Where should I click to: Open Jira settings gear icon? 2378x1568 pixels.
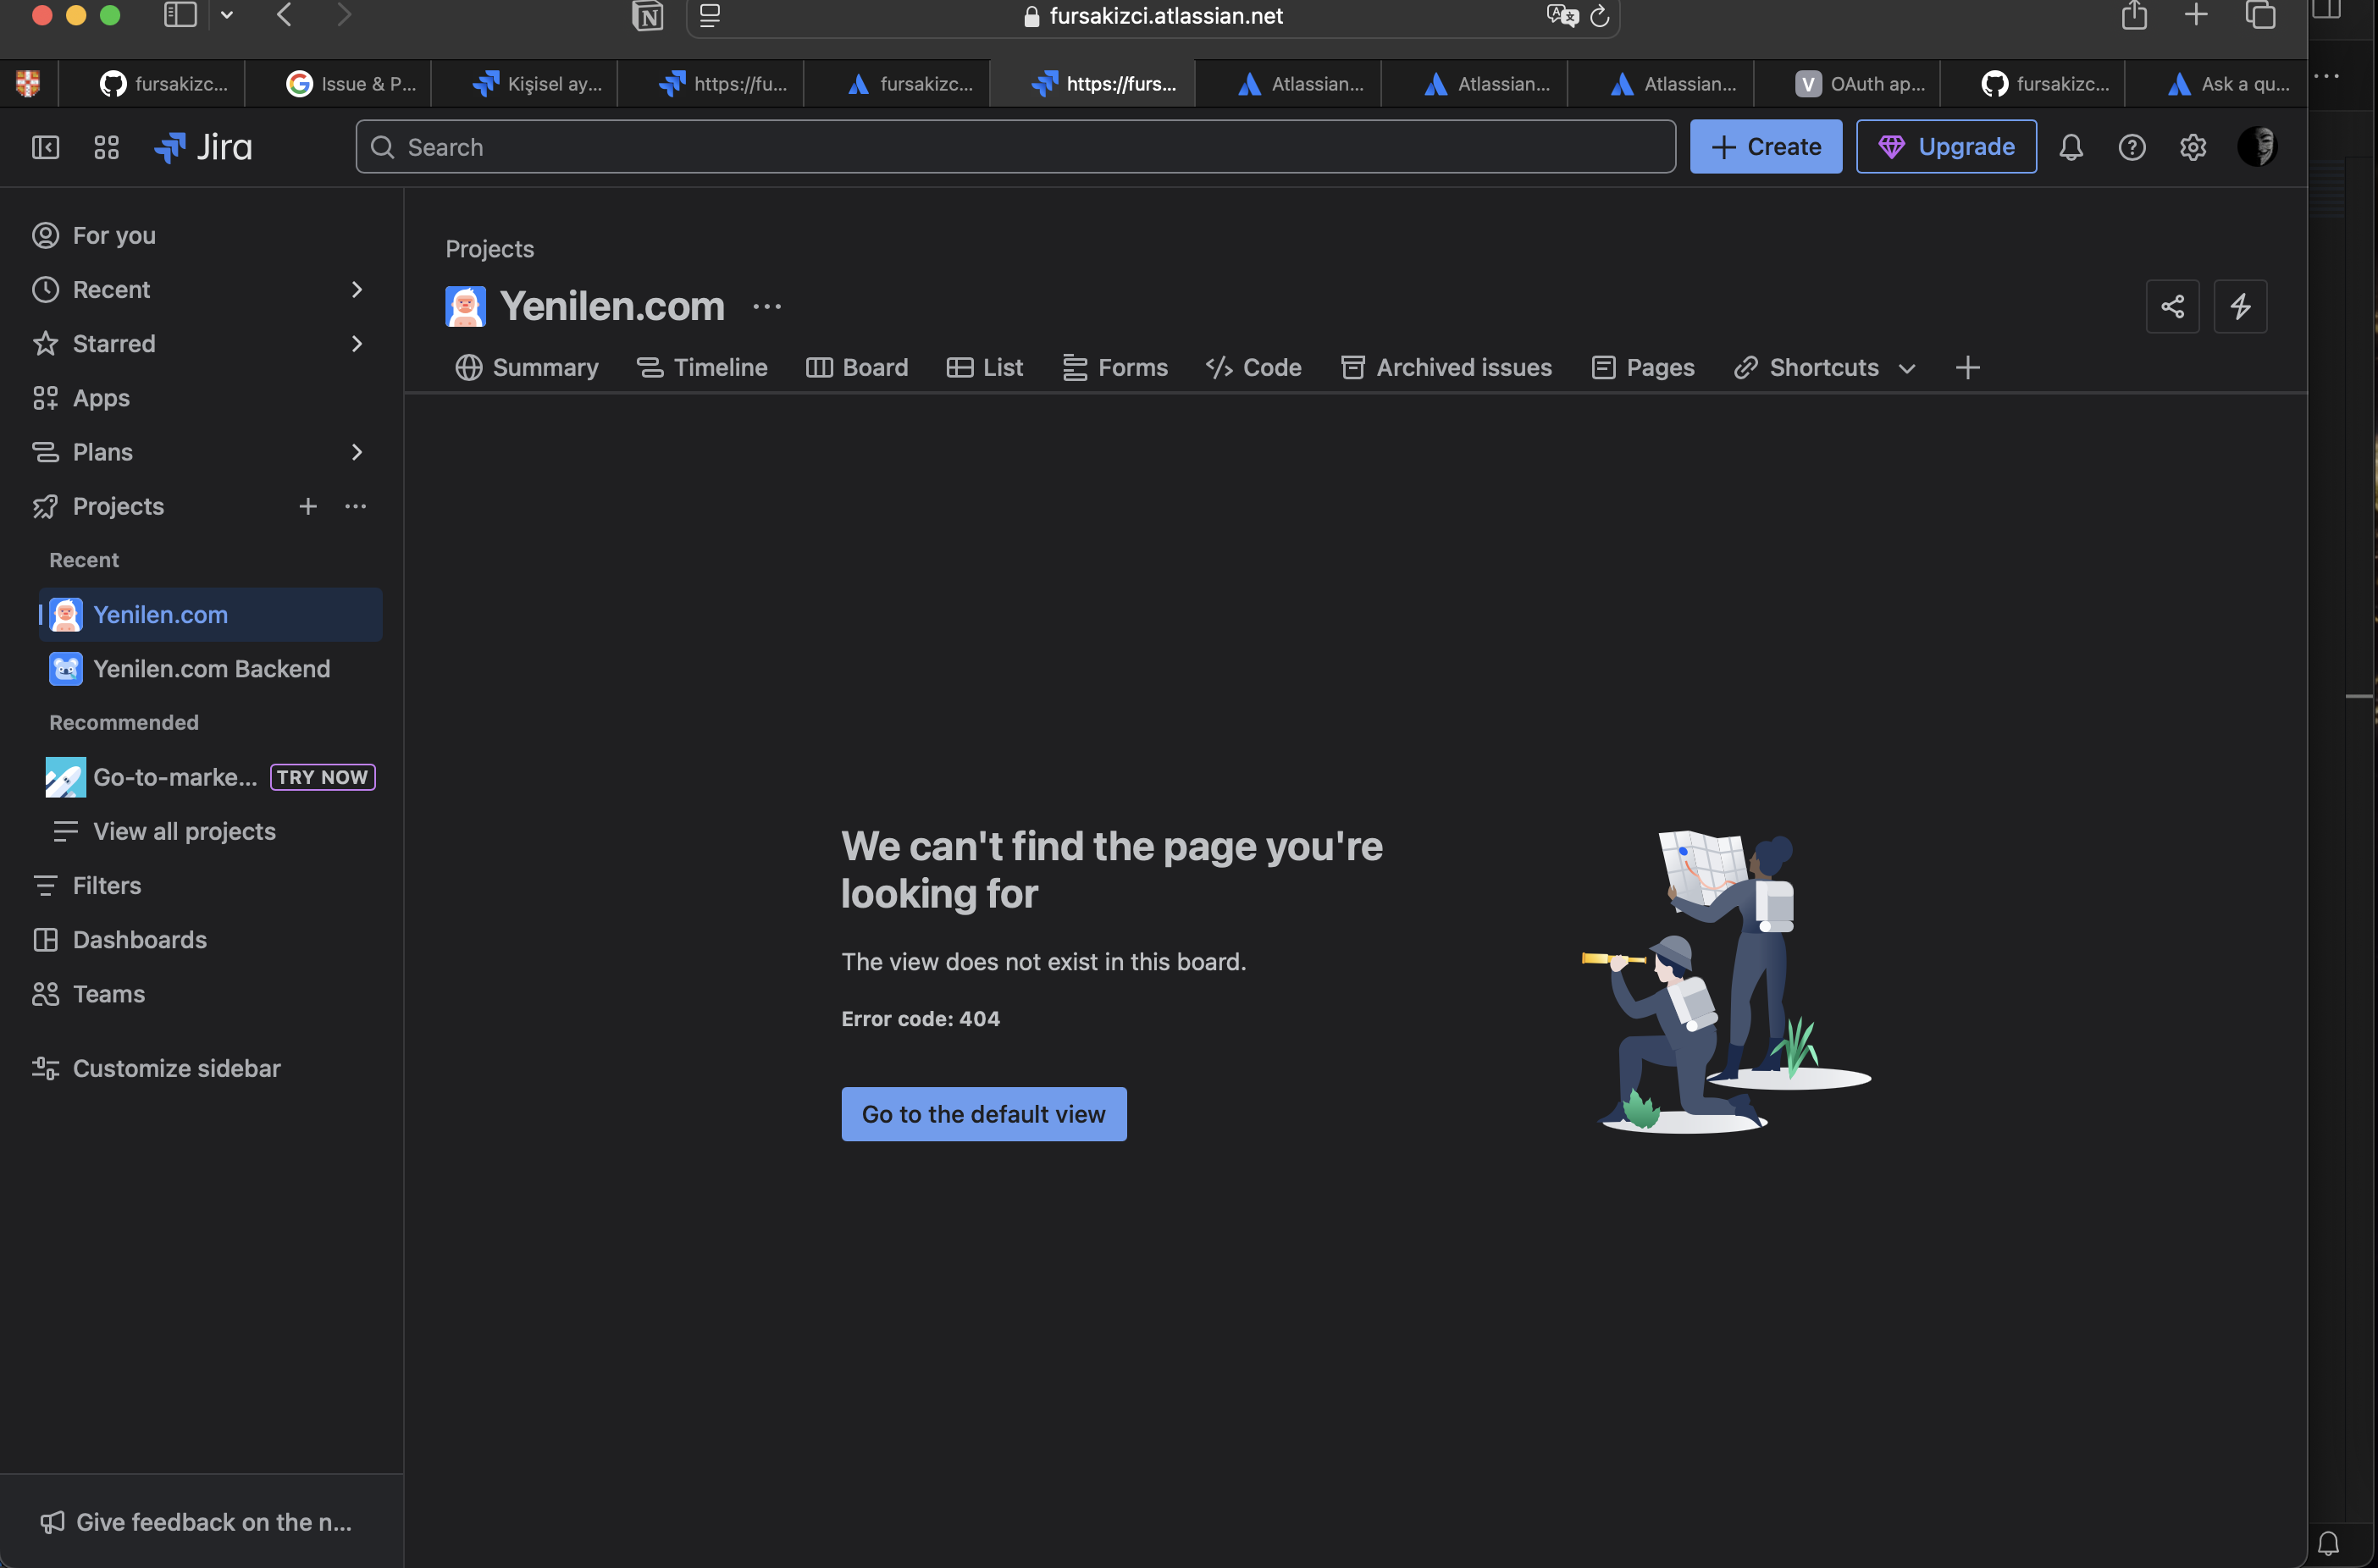pyautogui.click(x=2193, y=147)
